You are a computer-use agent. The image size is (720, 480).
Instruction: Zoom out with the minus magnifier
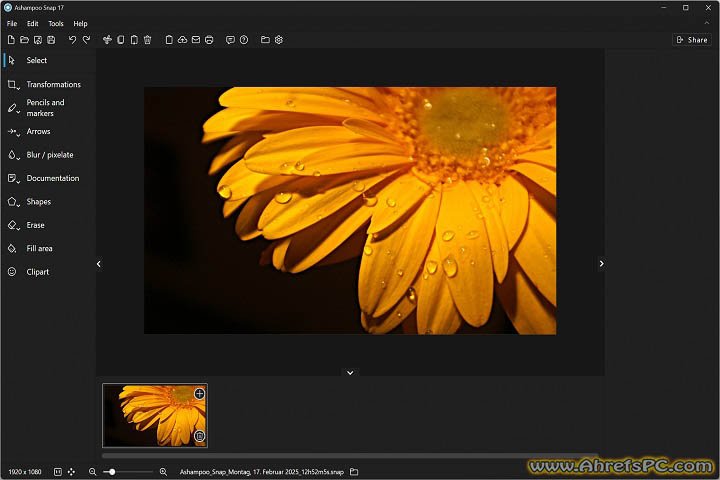(92, 472)
